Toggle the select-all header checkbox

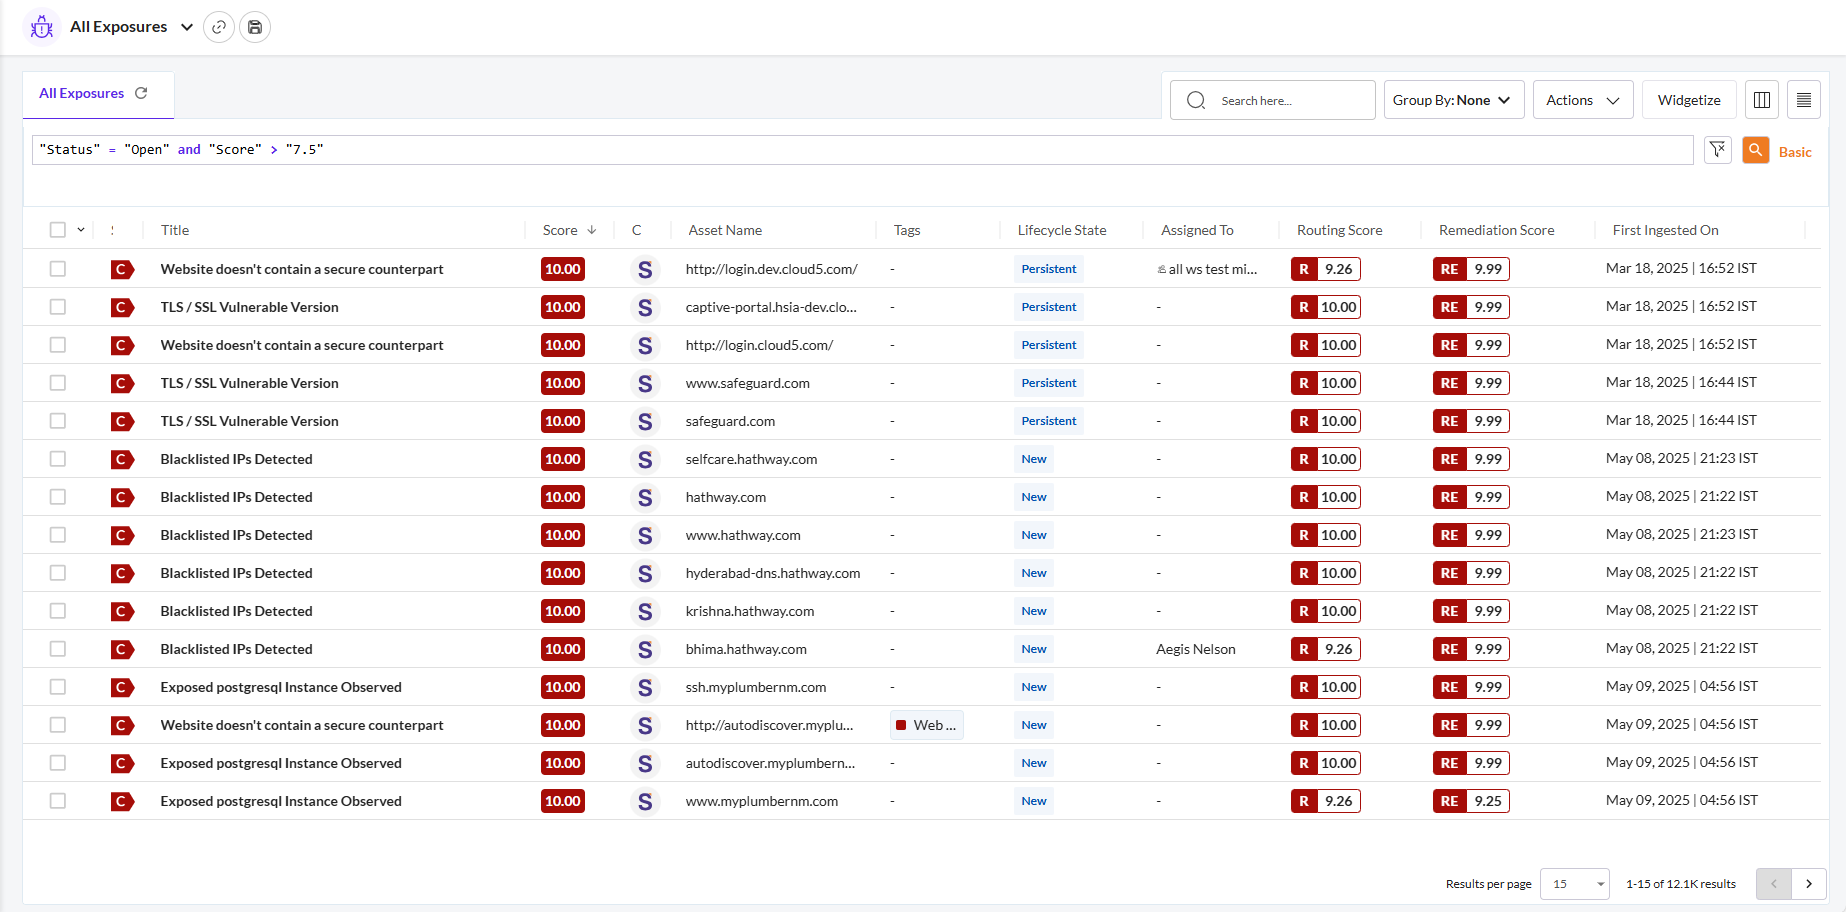pyautogui.click(x=58, y=230)
